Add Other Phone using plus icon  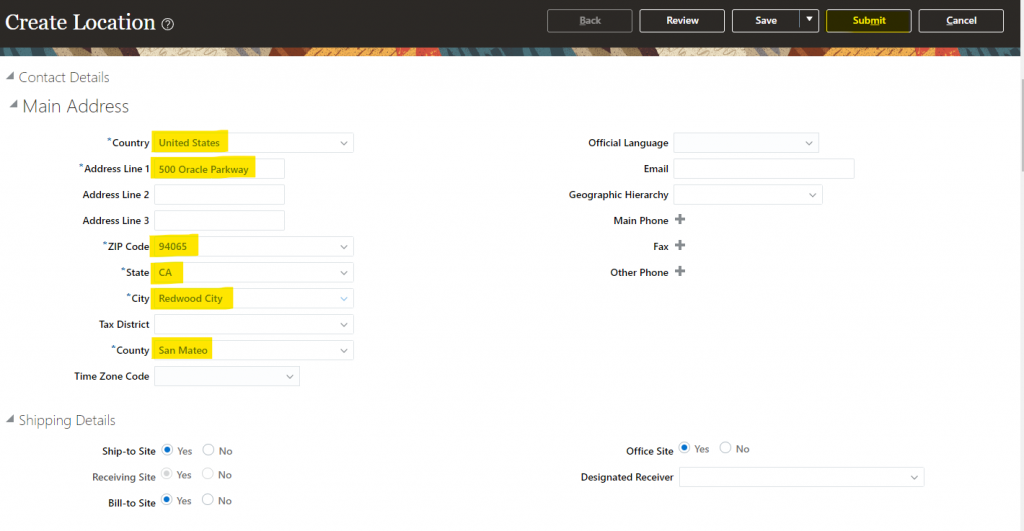click(x=680, y=272)
